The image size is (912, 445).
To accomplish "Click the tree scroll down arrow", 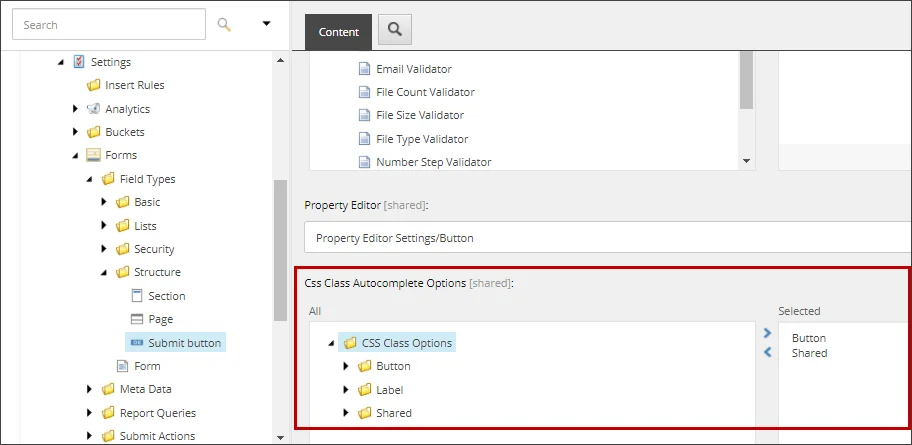I will pos(280,437).
